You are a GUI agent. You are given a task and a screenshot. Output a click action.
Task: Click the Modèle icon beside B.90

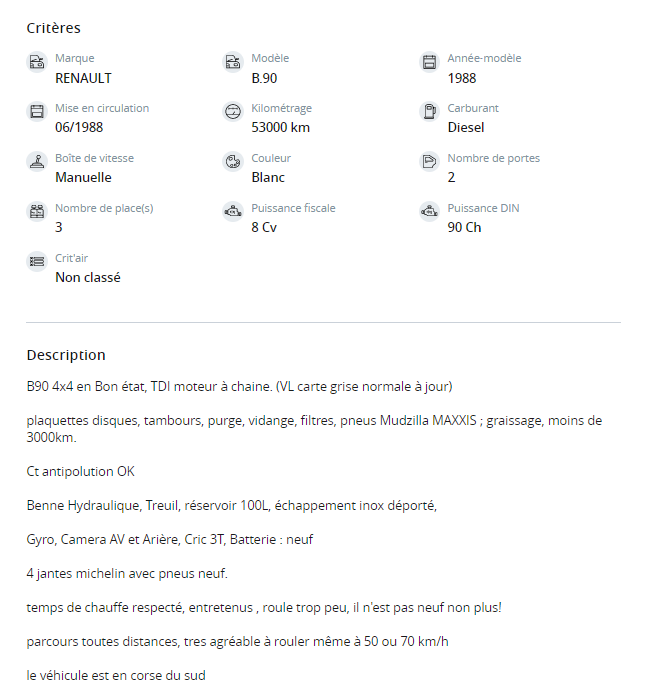[232, 62]
